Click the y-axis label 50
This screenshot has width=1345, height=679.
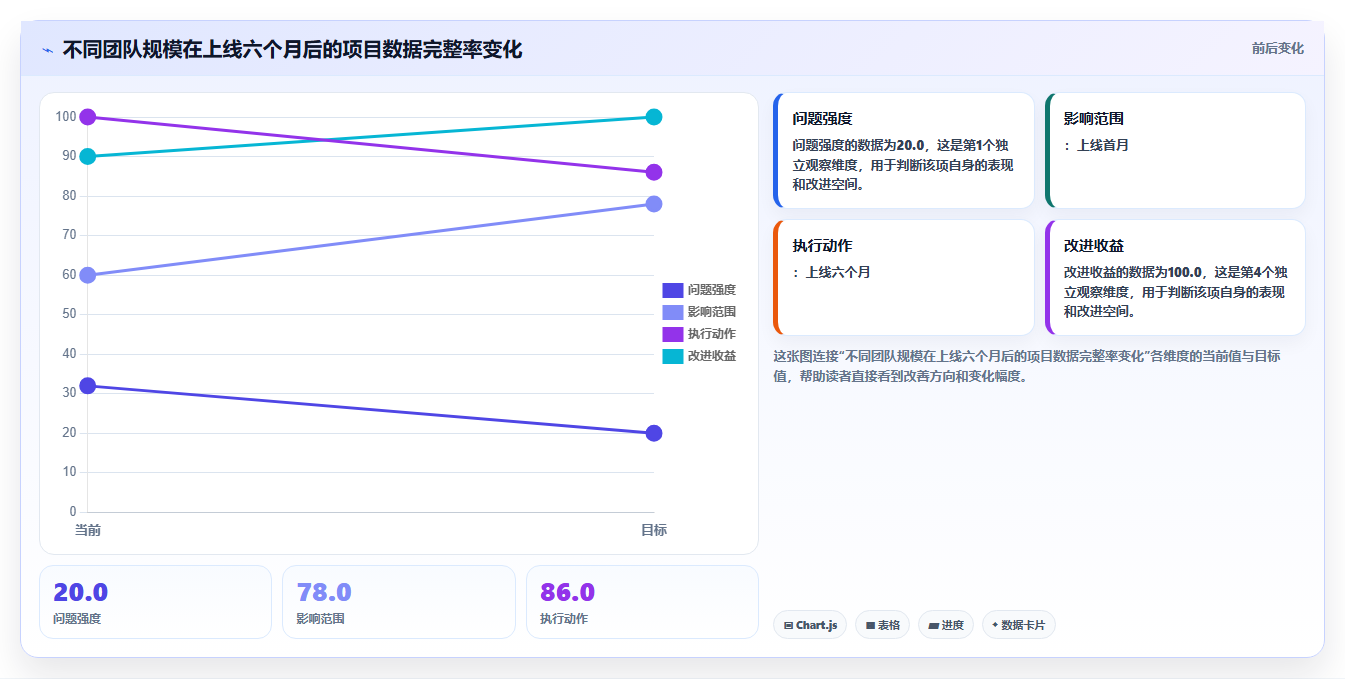click(69, 314)
